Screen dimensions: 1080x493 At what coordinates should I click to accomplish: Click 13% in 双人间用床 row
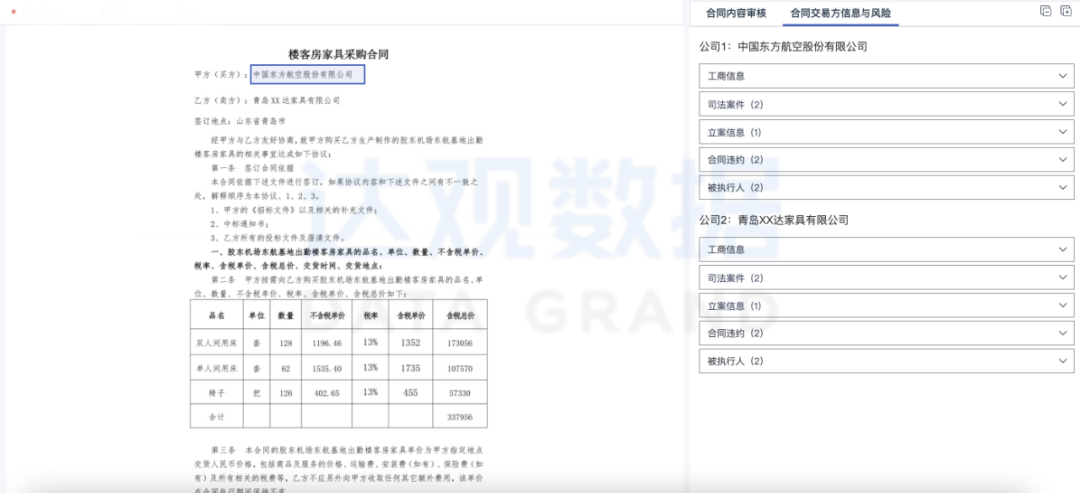[x=371, y=341]
